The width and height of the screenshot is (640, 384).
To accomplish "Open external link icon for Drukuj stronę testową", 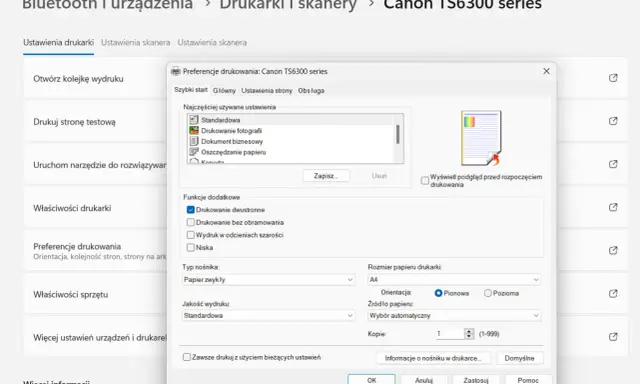I will point(613,121).
